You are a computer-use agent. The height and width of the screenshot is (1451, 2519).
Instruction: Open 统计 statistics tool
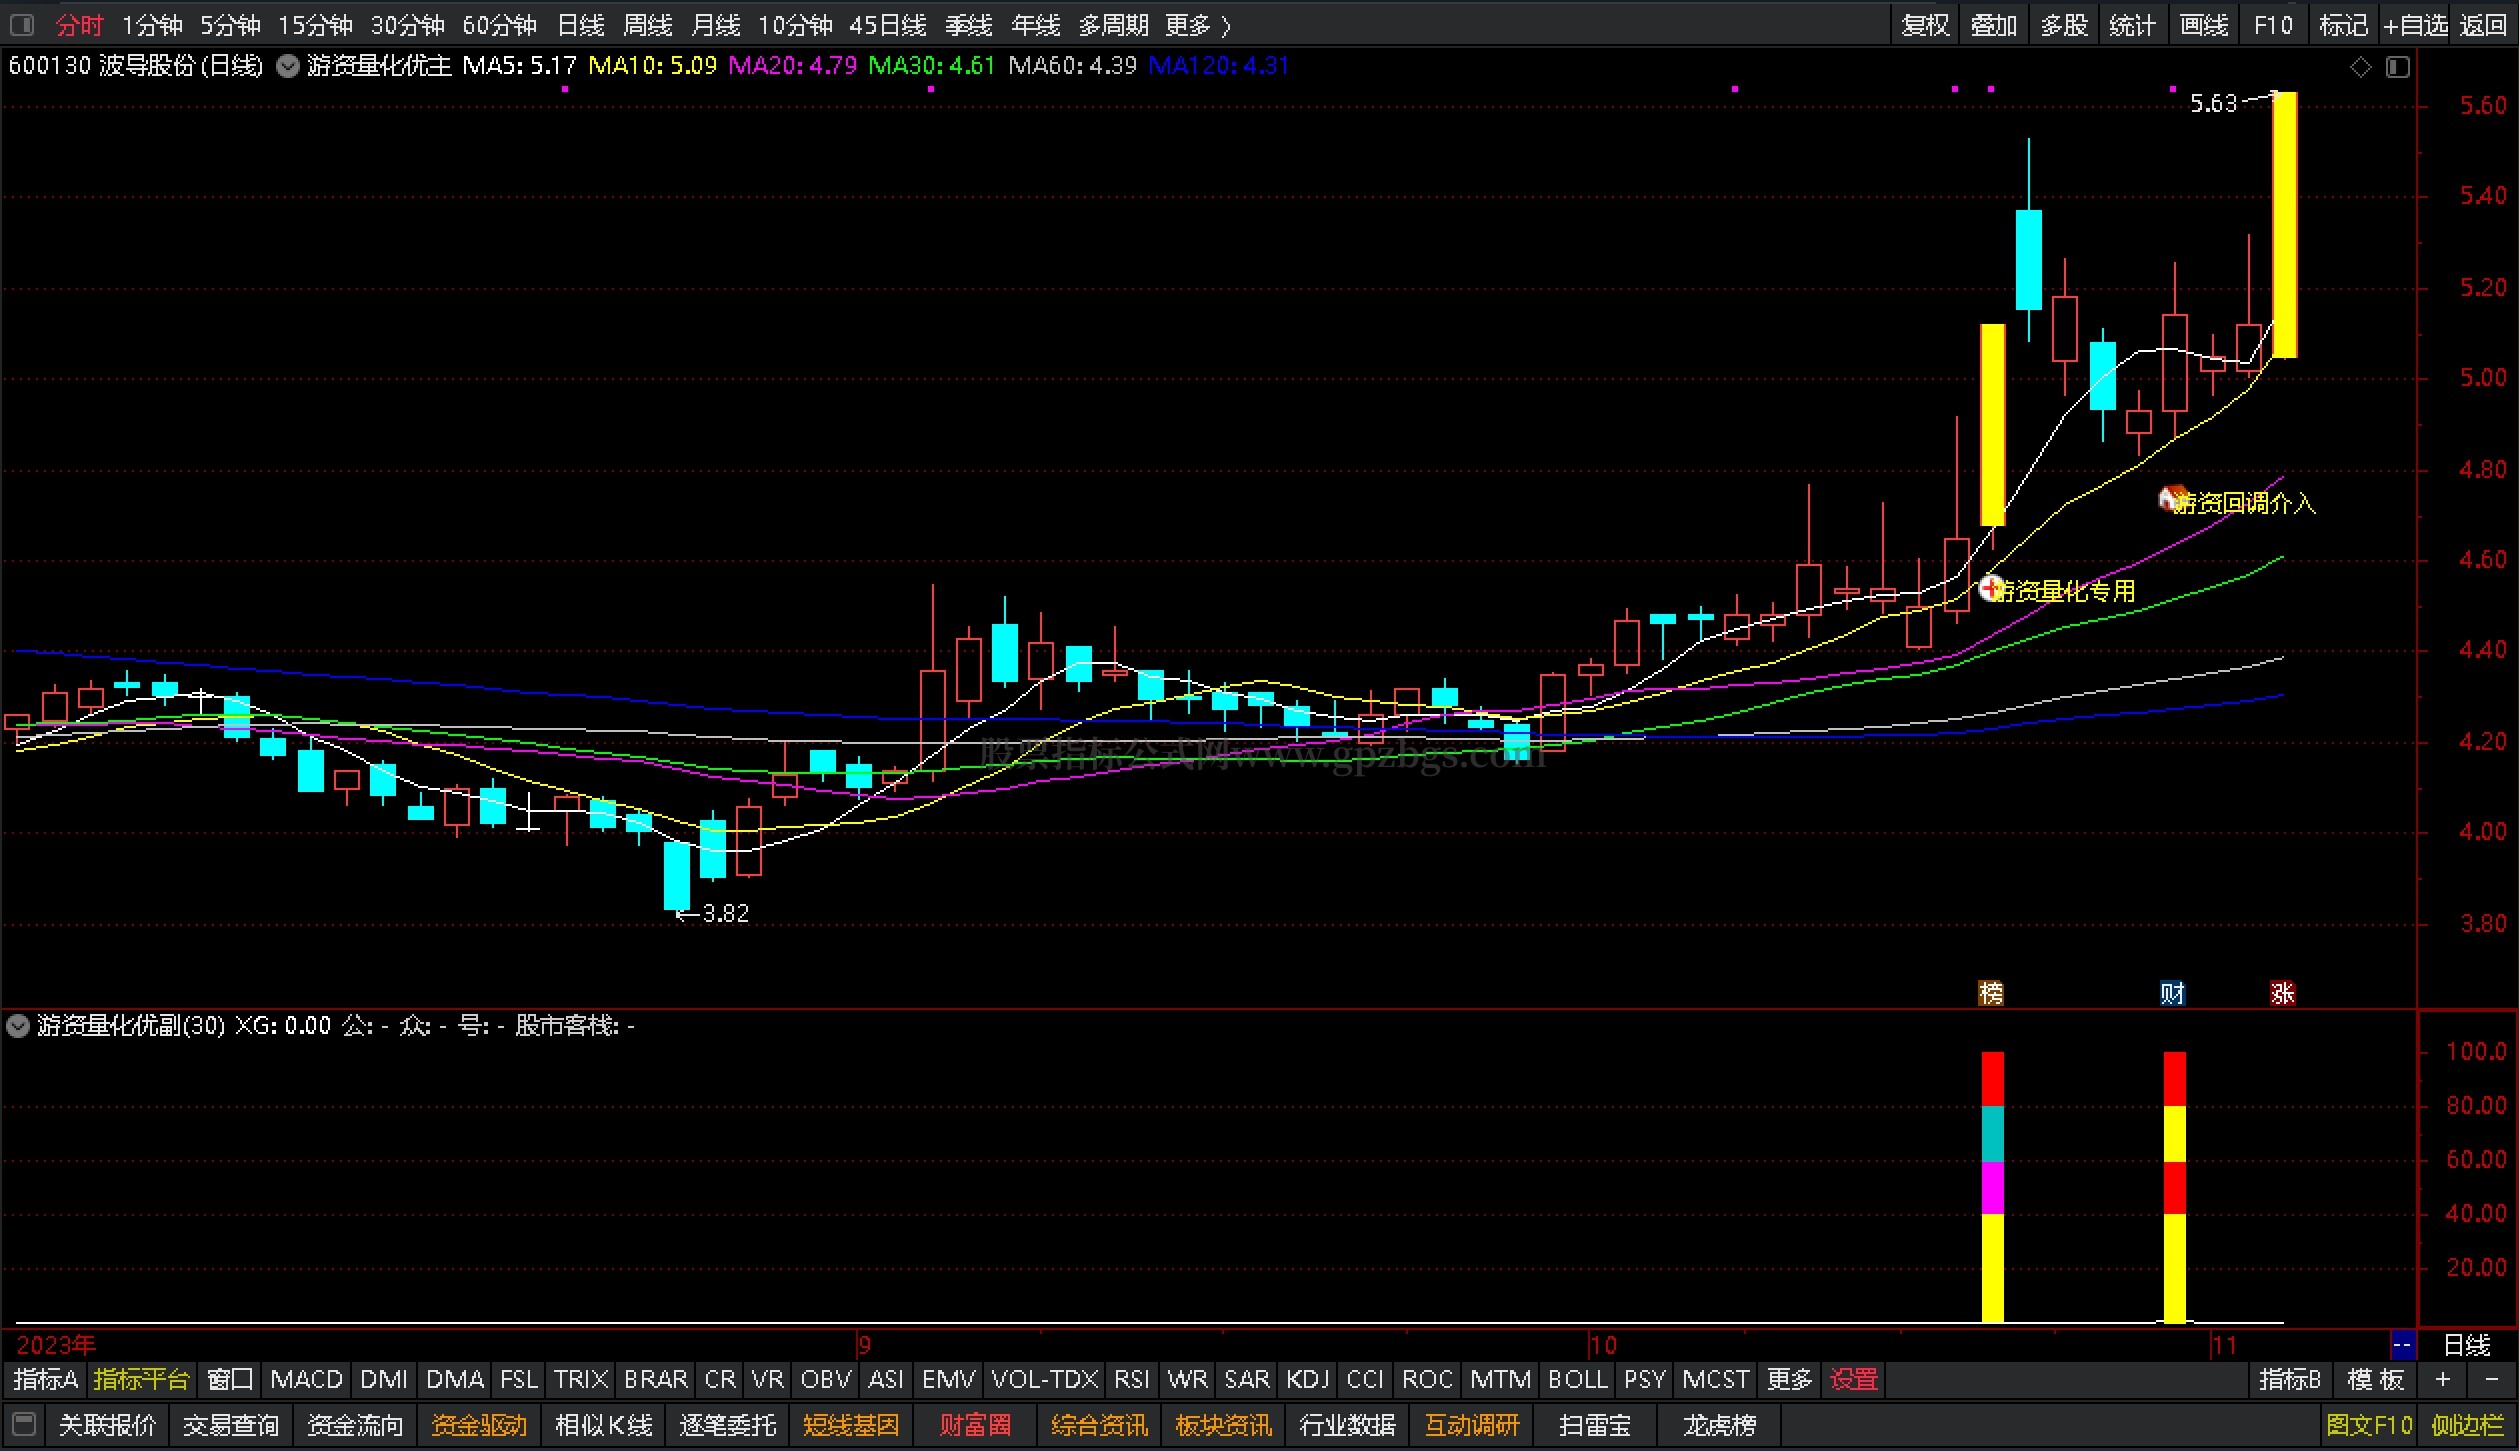pos(2132,25)
